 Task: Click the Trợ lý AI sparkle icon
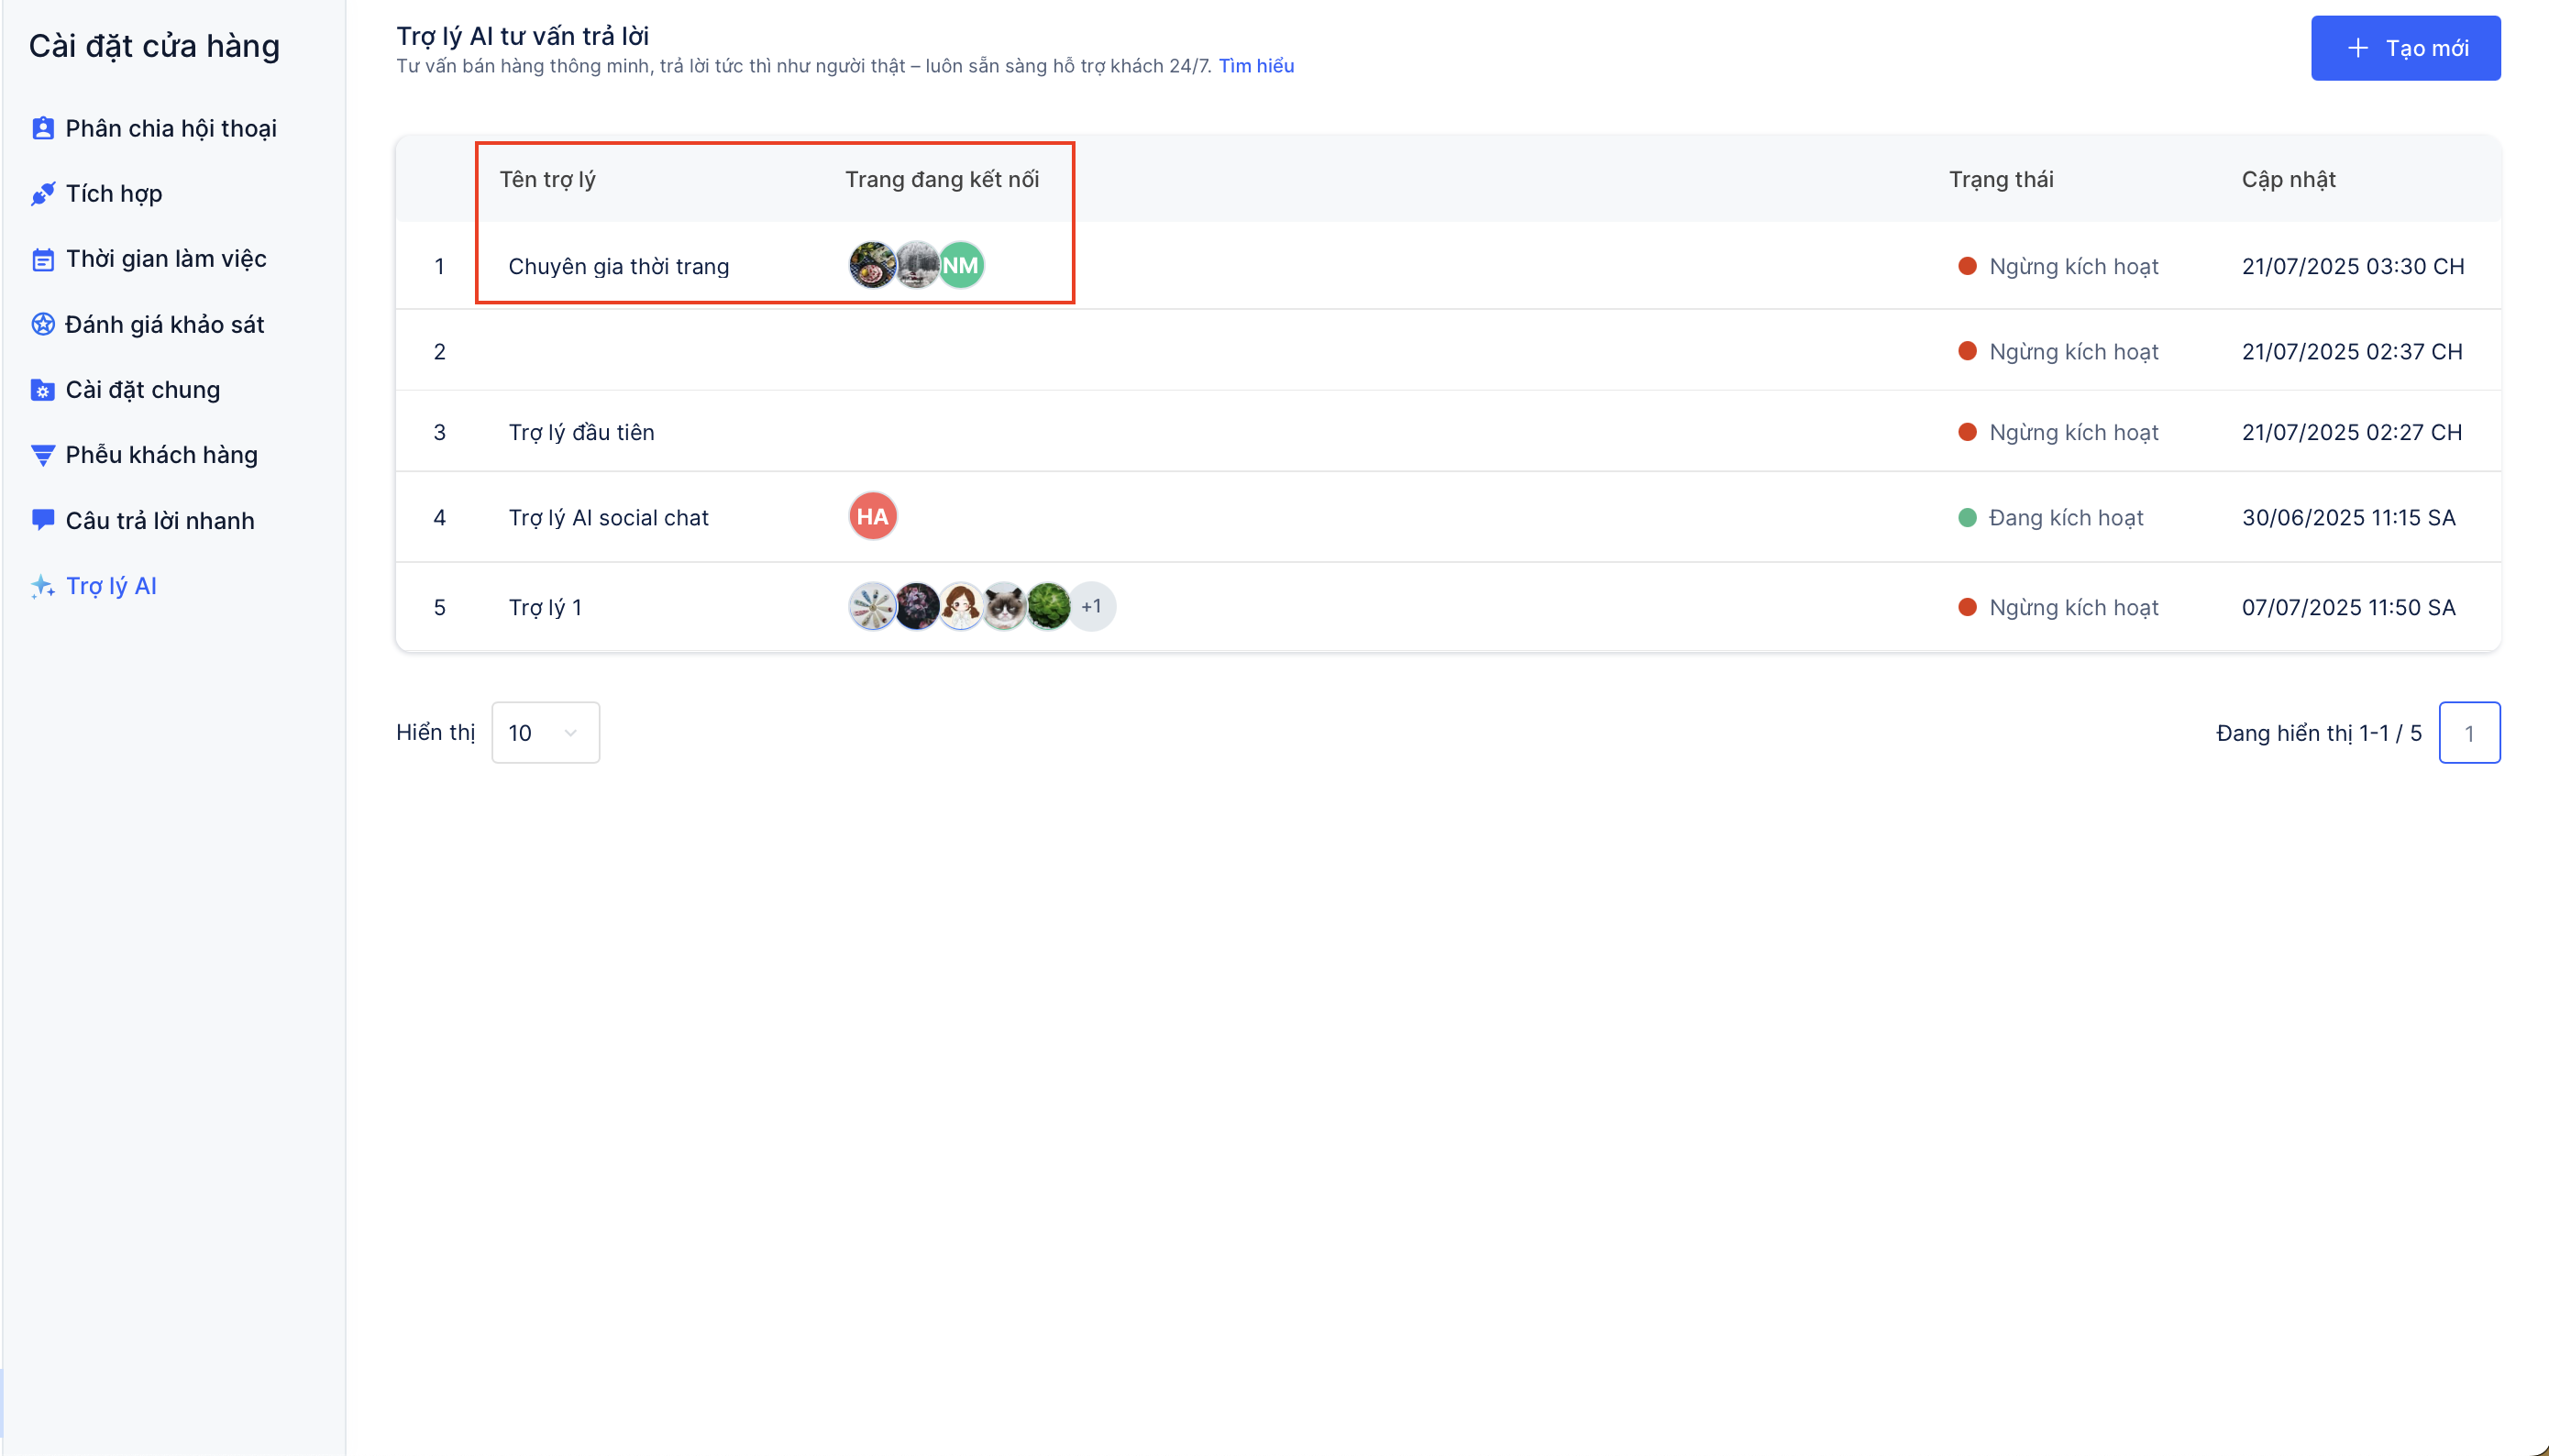click(x=42, y=586)
